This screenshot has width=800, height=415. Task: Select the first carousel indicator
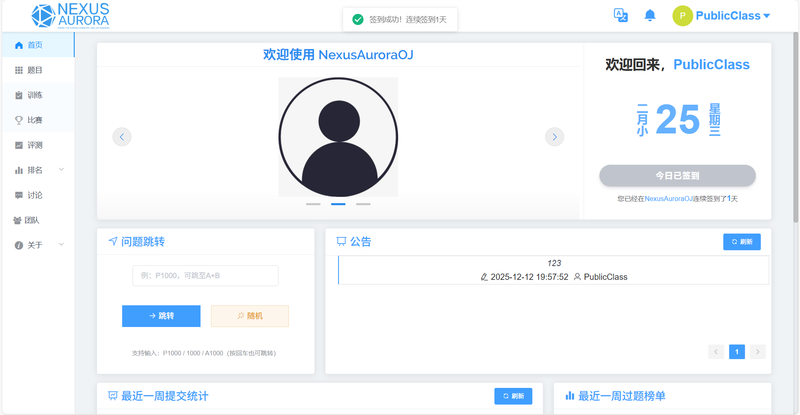[x=313, y=204]
